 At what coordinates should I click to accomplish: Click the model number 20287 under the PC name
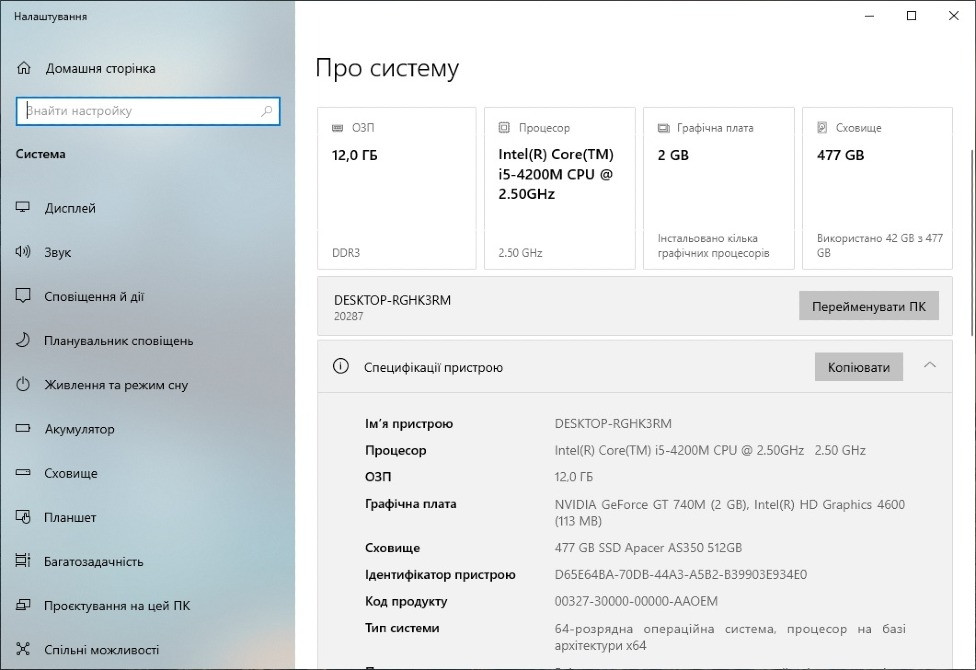pos(349,316)
